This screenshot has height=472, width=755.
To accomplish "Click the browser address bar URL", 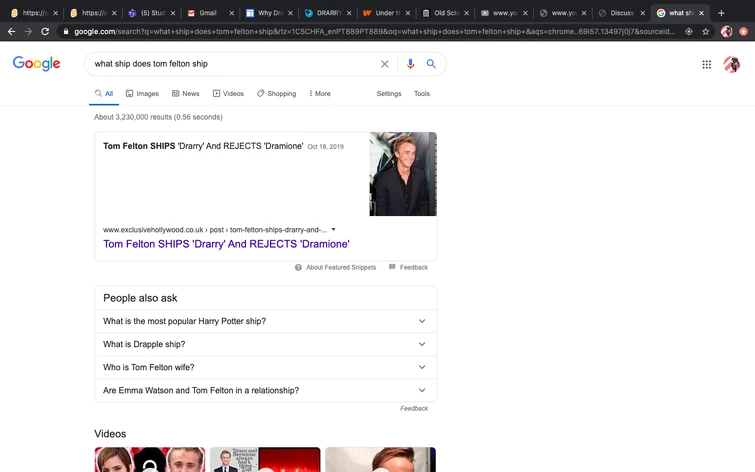I will 374,32.
